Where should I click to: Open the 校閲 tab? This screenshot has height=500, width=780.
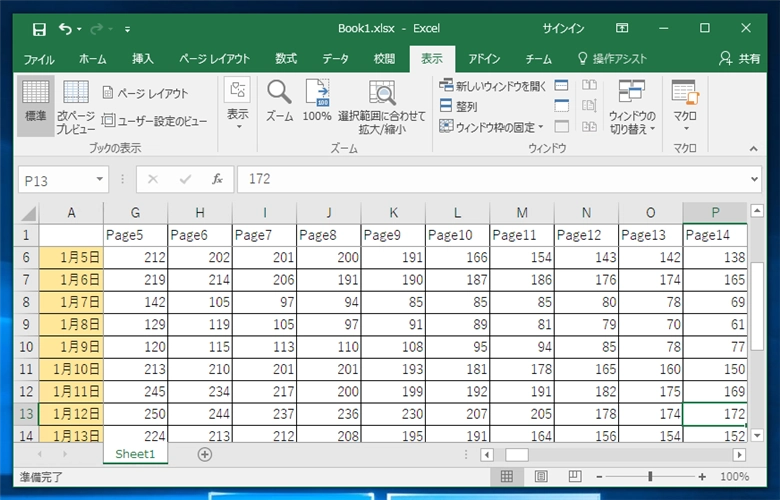pyautogui.click(x=384, y=59)
